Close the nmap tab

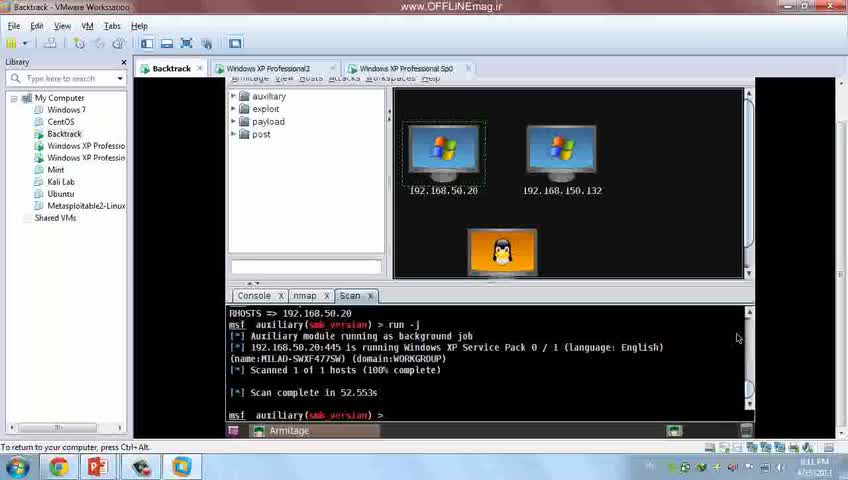327,296
